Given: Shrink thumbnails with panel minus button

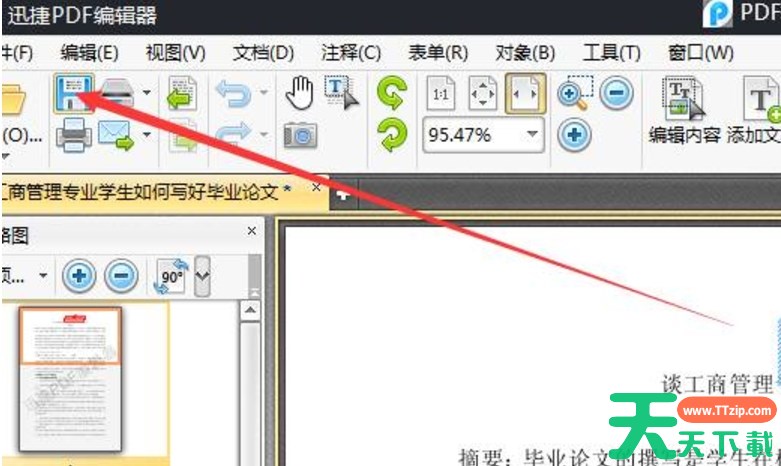Looking at the screenshot, I should pyautogui.click(x=121, y=275).
